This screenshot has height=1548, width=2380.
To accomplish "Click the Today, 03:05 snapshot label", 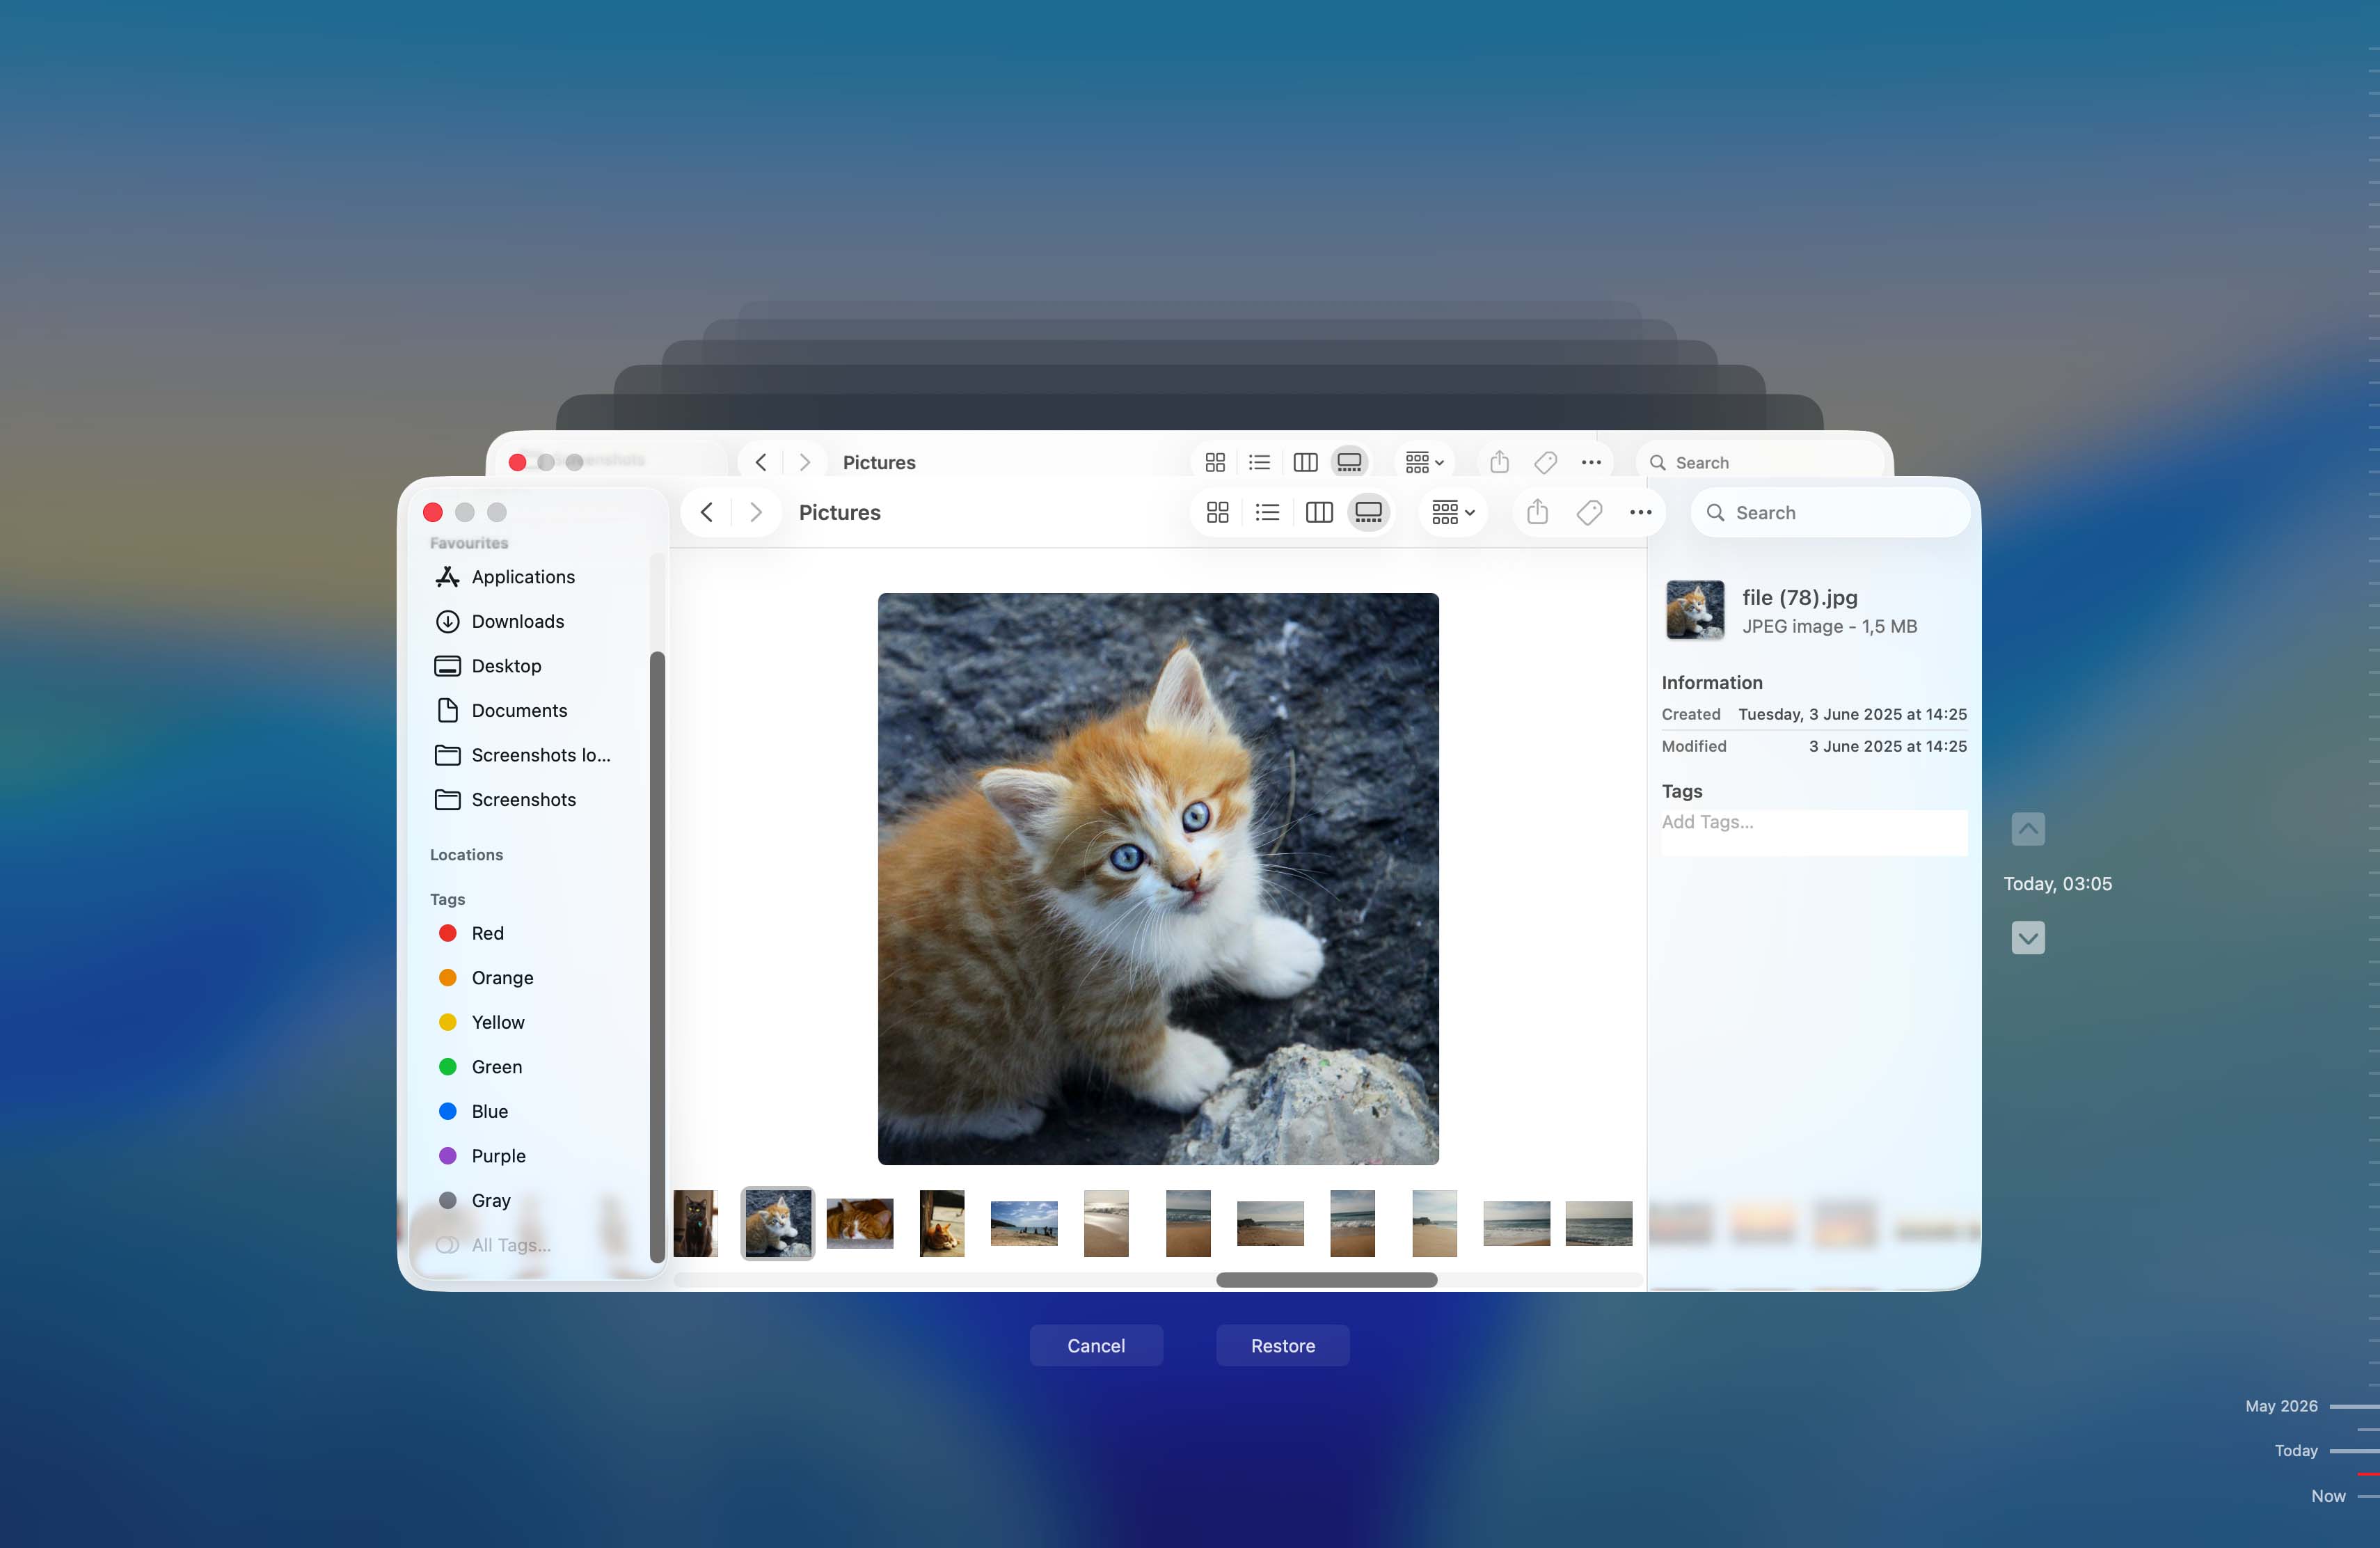I will 2057,884.
